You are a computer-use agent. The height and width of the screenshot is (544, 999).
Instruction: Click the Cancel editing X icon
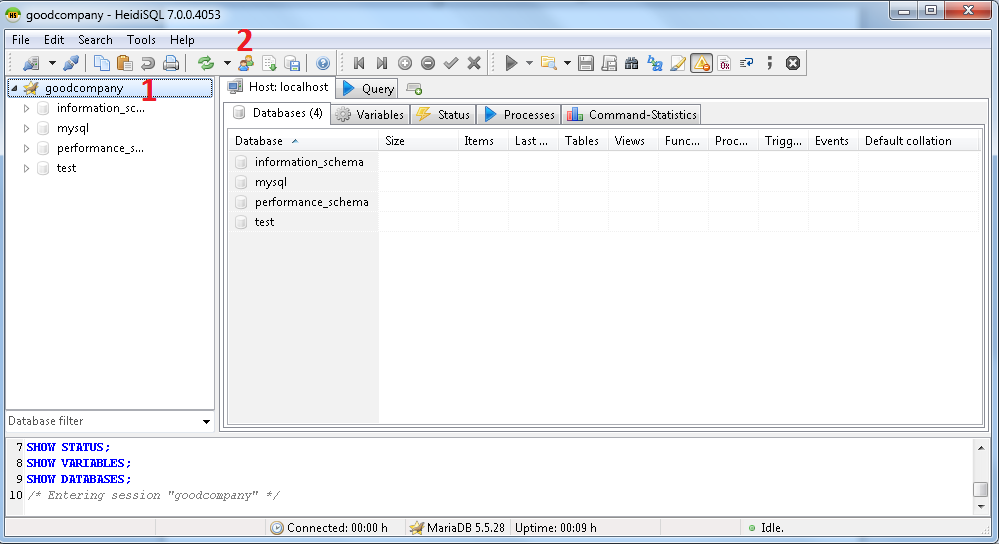[x=474, y=63]
